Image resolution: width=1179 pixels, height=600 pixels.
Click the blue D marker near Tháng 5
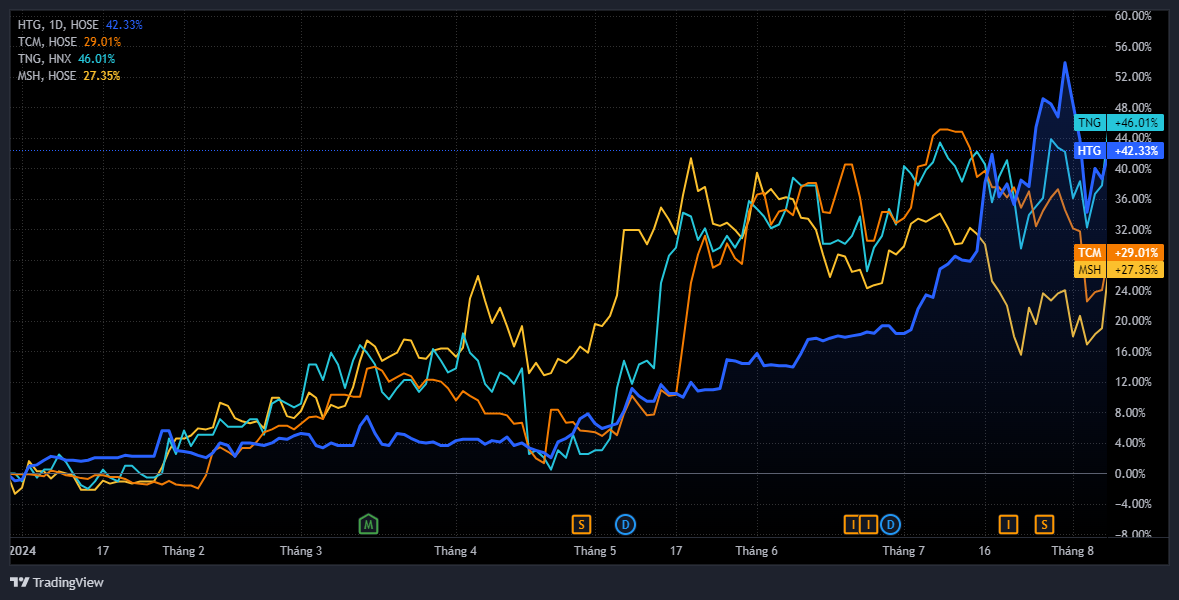pyautogui.click(x=625, y=523)
